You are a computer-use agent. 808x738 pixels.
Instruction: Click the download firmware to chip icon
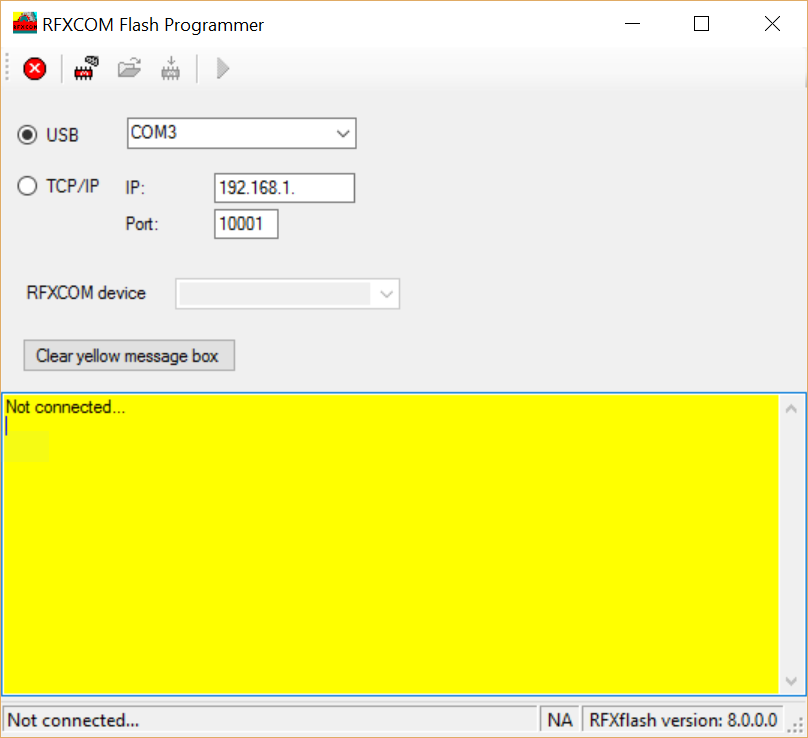171,68
